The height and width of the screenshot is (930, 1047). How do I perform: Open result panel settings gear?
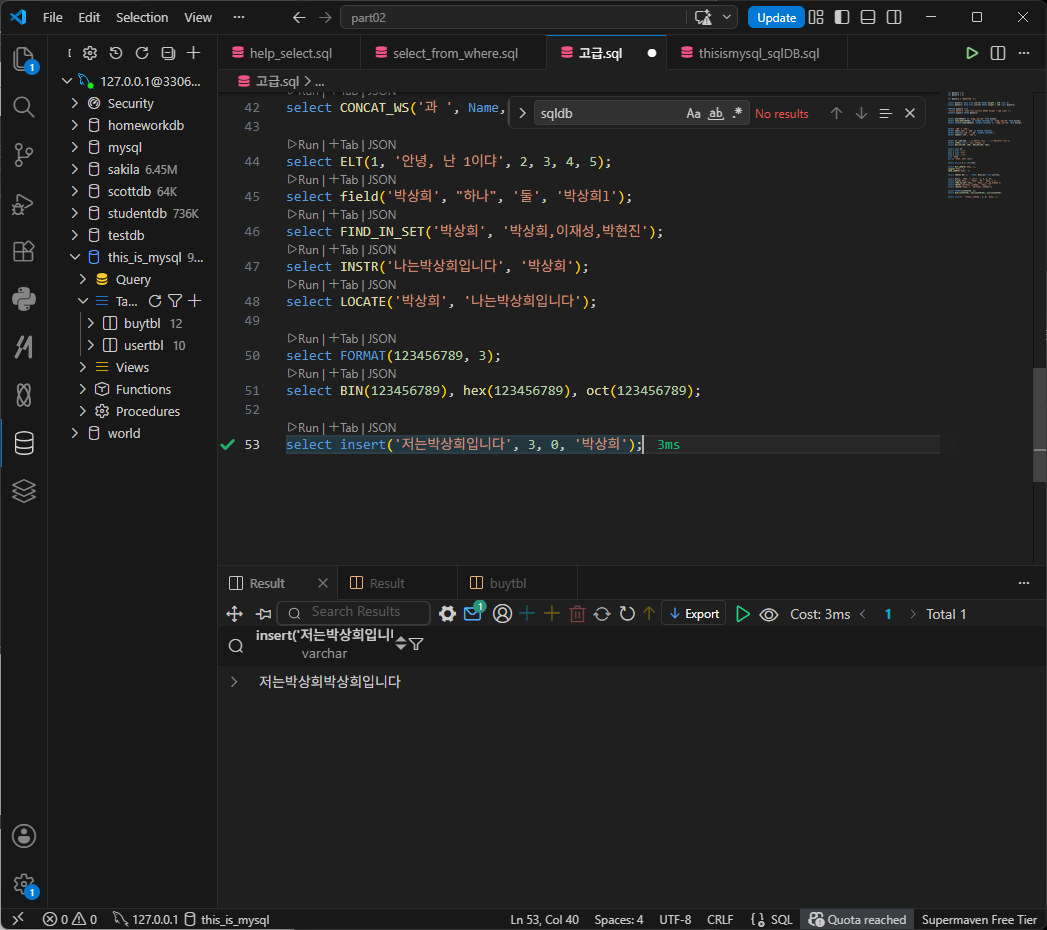click(447, 614)
